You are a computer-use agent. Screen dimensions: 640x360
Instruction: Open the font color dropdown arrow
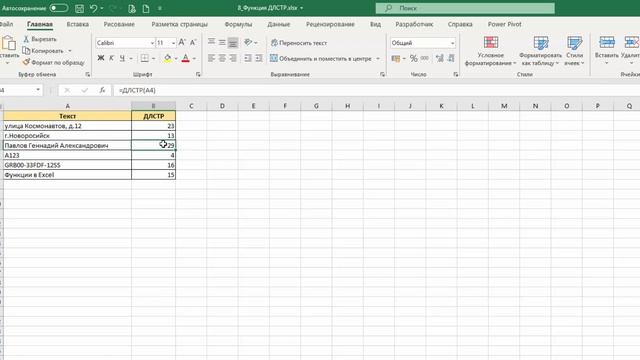(x=194, y=59)
